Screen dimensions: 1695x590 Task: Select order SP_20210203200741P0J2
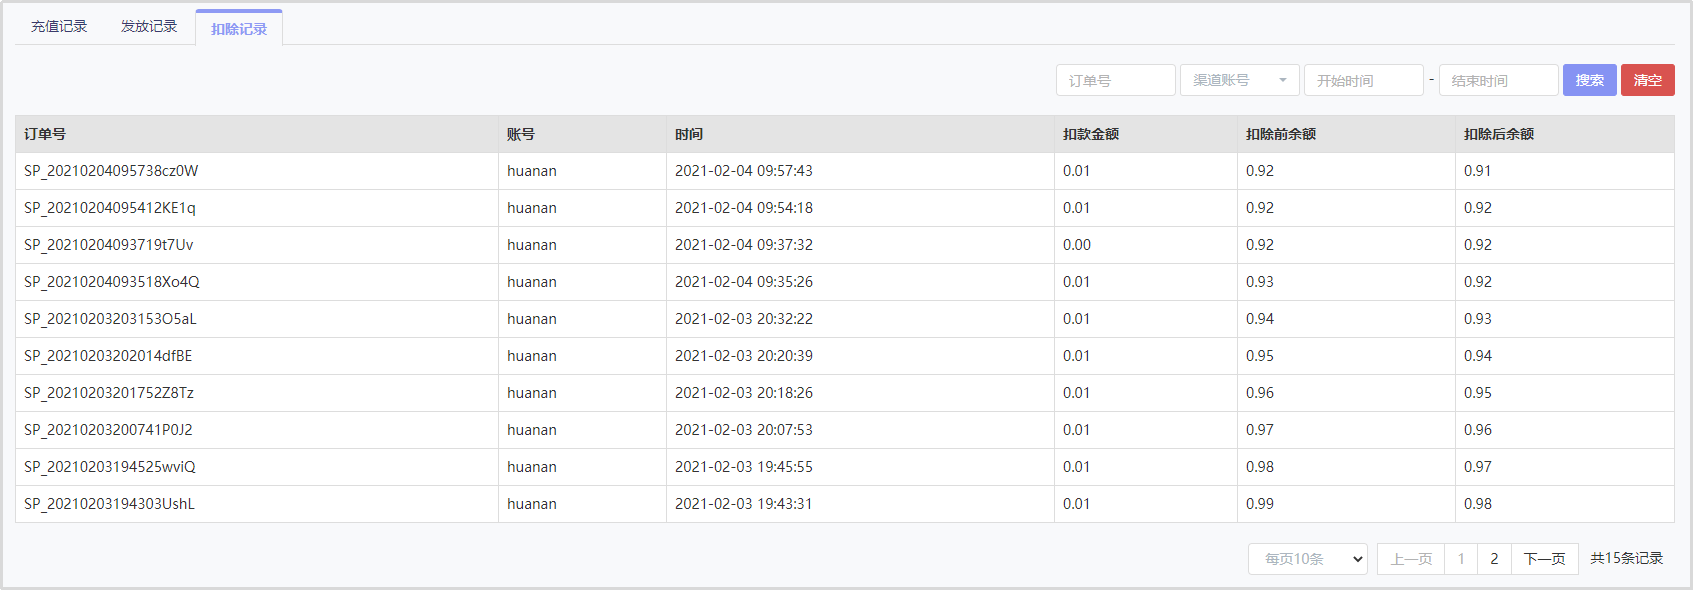[x=108, y=430]
